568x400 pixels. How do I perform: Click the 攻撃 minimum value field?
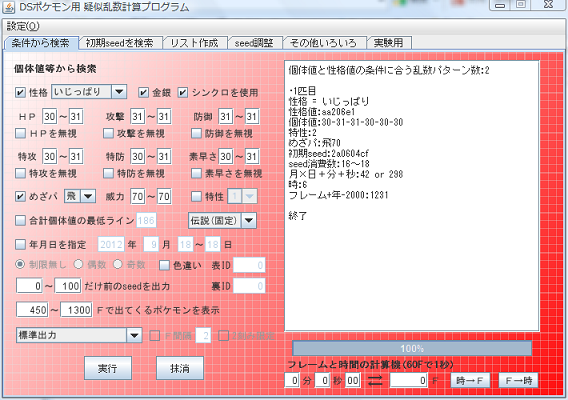pos(137,116)
